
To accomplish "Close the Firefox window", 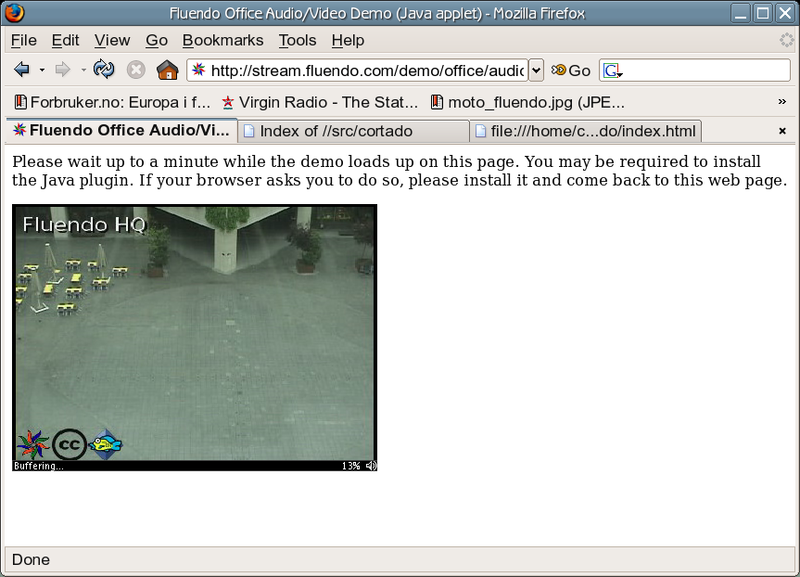I will pos(785,13).
